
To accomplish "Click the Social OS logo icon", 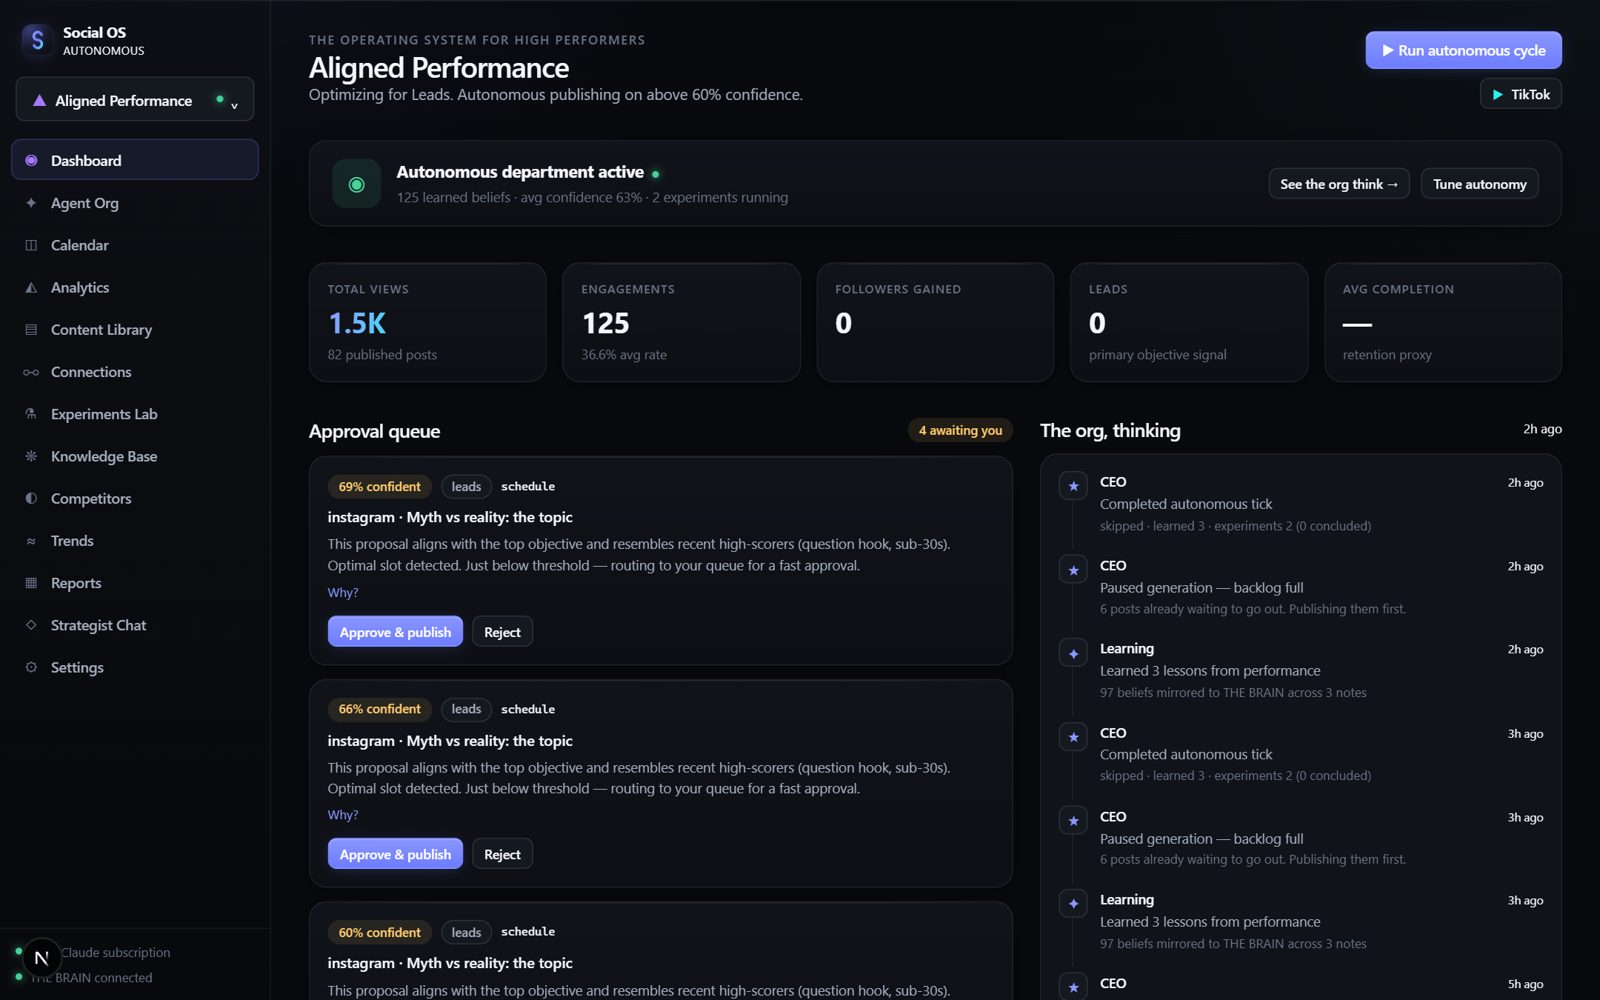I will tap(37, 40).
